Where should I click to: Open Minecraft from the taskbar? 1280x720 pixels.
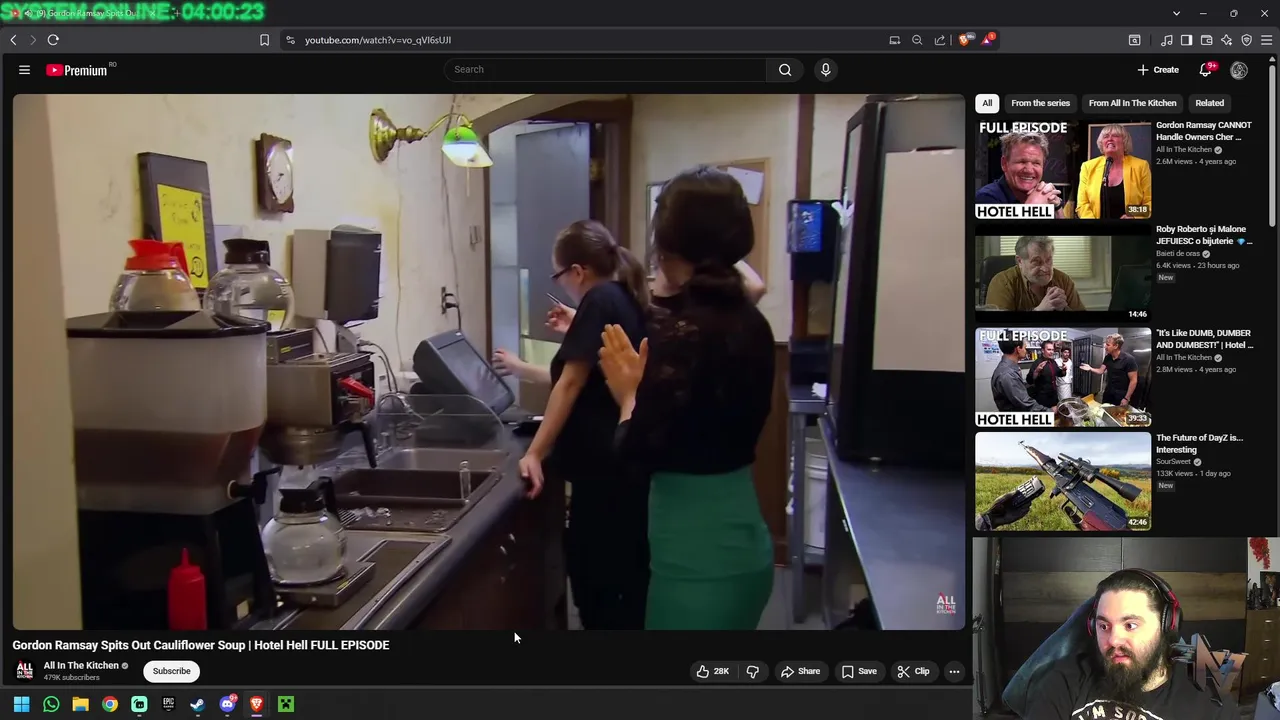point(286,704)
